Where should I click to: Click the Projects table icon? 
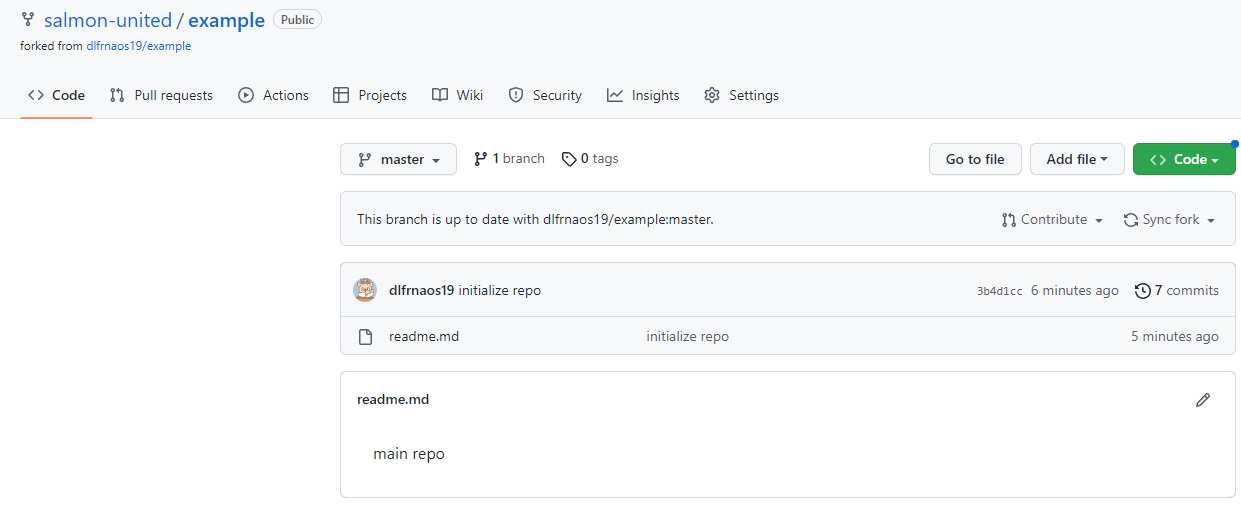coord(341,95)
